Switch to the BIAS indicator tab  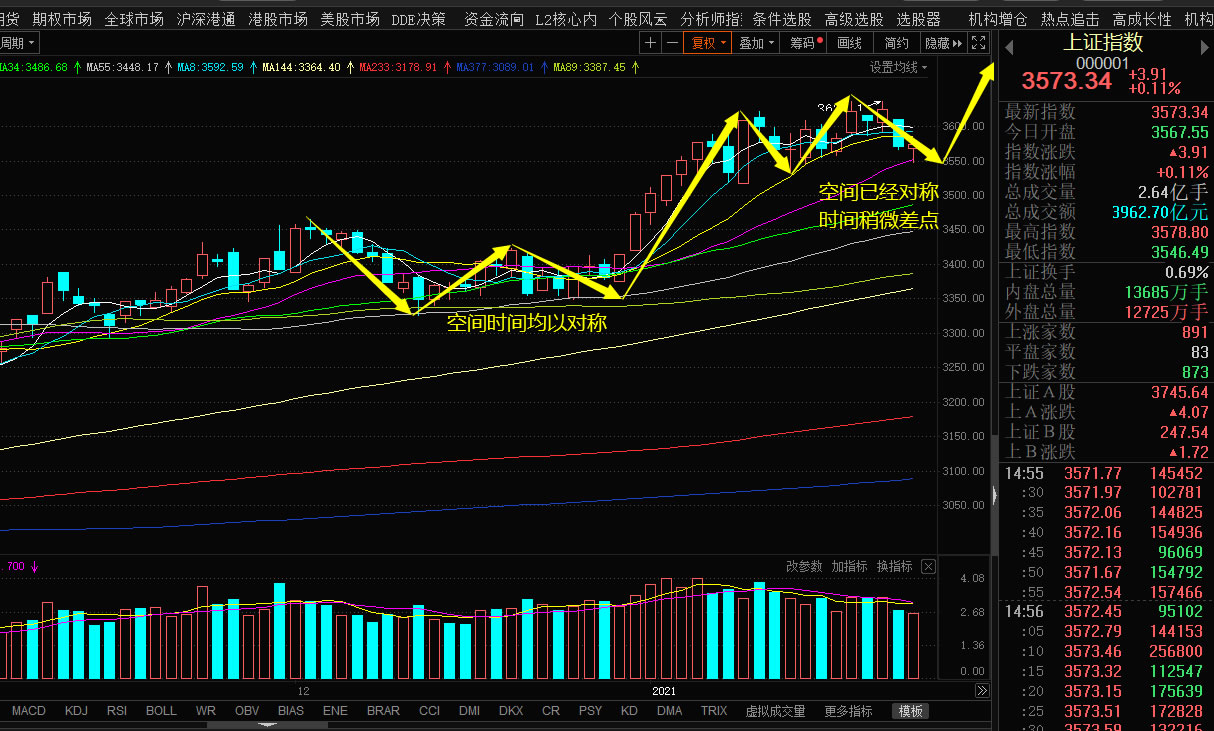(x=291, y=711)
